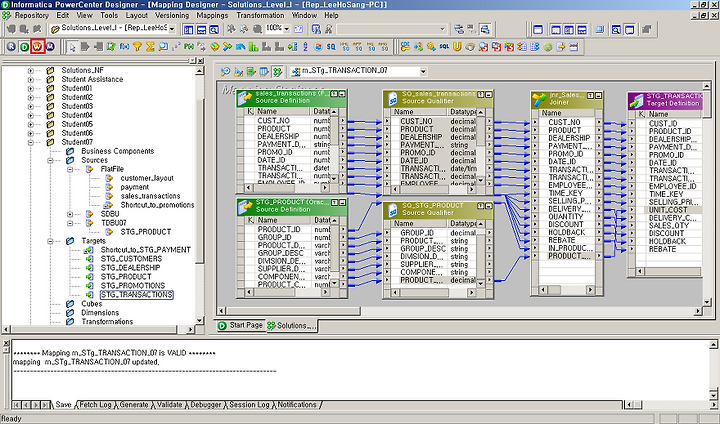Select STG_CUSTOMERS target in tree
The height and width of the screenshot is (424, 720).
(131, 259)
